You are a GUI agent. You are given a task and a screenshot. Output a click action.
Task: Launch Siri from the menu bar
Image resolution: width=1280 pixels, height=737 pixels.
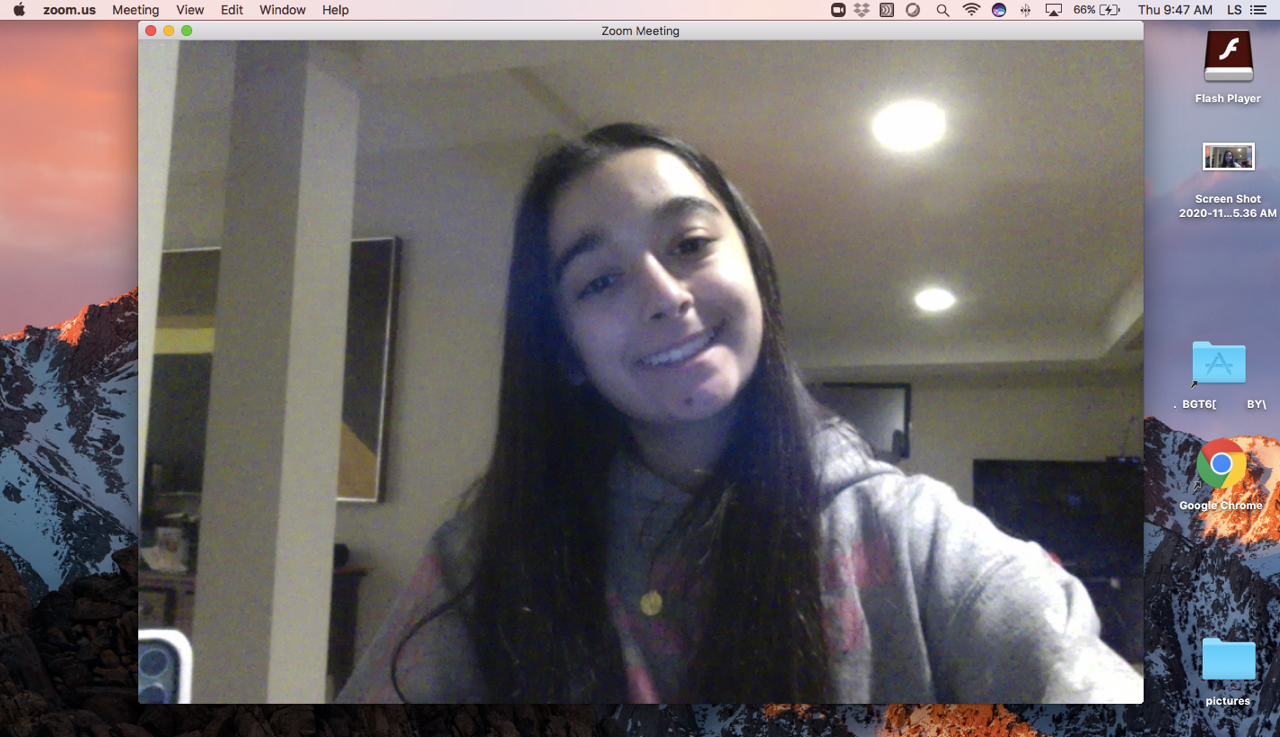click(x=999, y=10)
